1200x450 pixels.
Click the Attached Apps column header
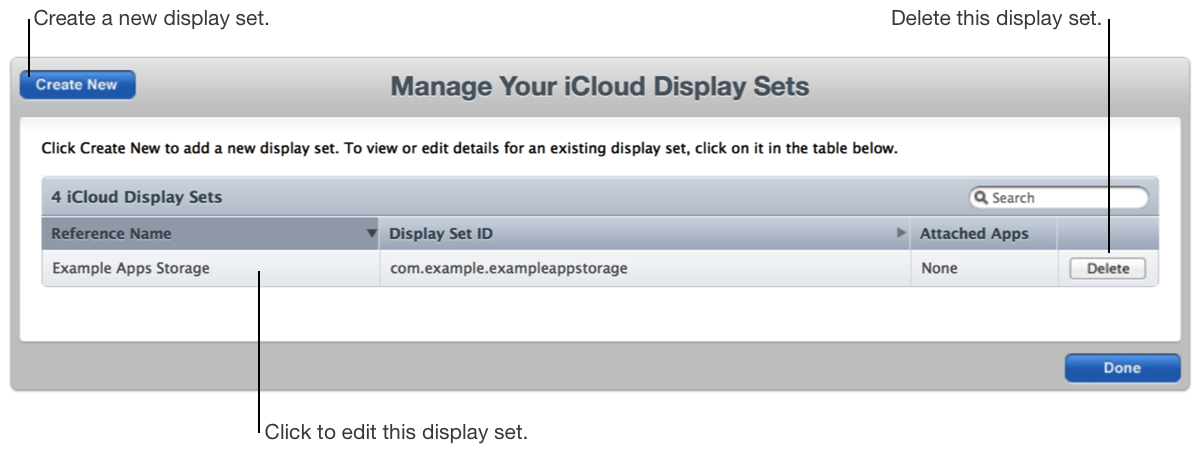[x=974, y=234]
